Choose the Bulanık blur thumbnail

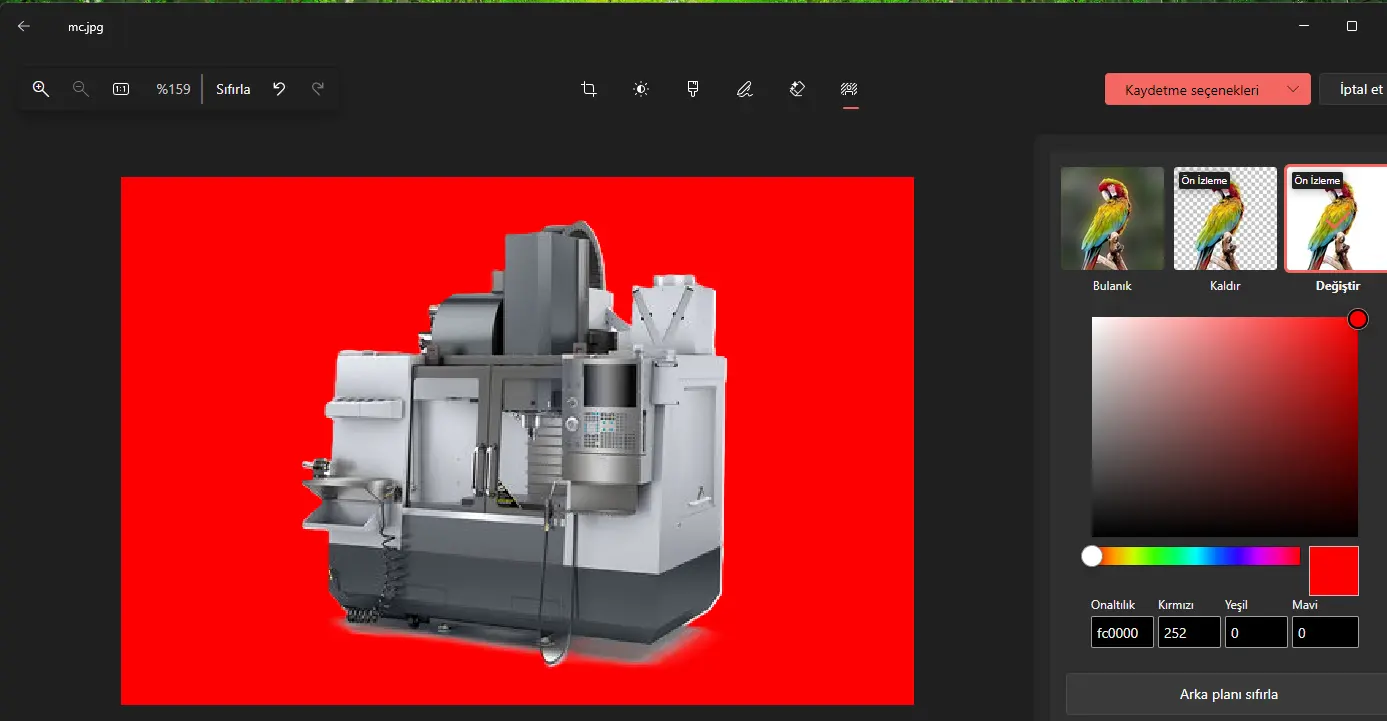pyautogui.click(x=1112, y=218)
